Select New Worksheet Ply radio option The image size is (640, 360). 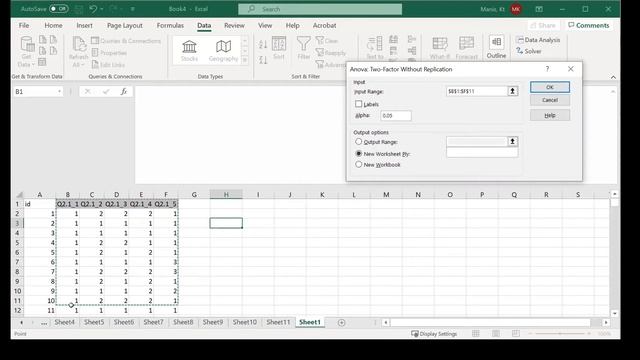(358, 153)
